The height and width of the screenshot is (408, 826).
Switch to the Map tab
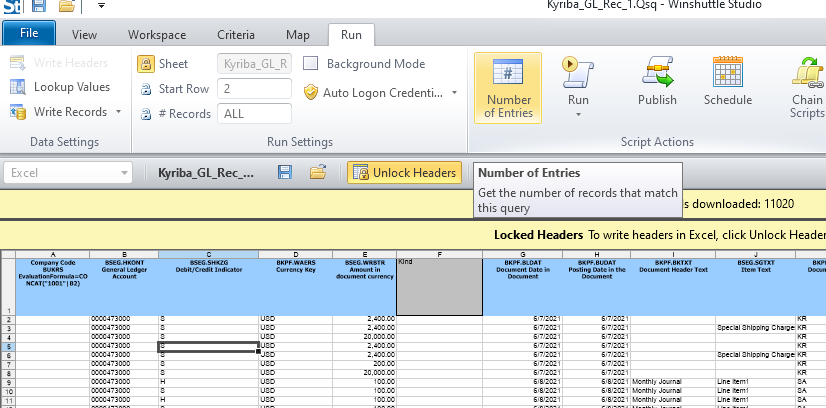point(298,35)
